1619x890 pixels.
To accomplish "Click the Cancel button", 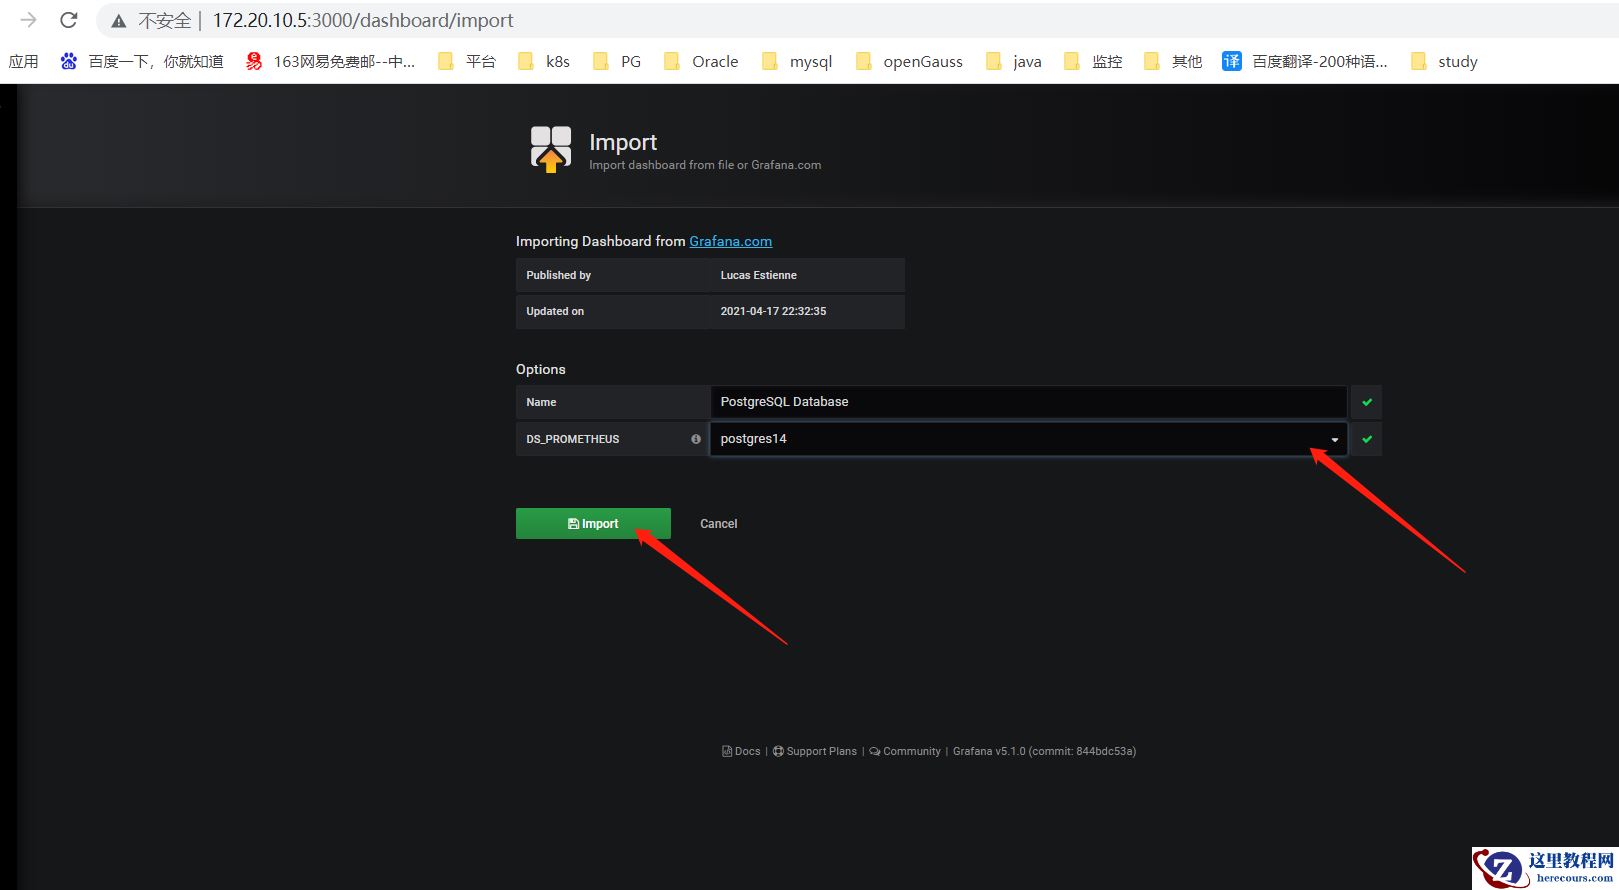I will click(x=718, y=524).
